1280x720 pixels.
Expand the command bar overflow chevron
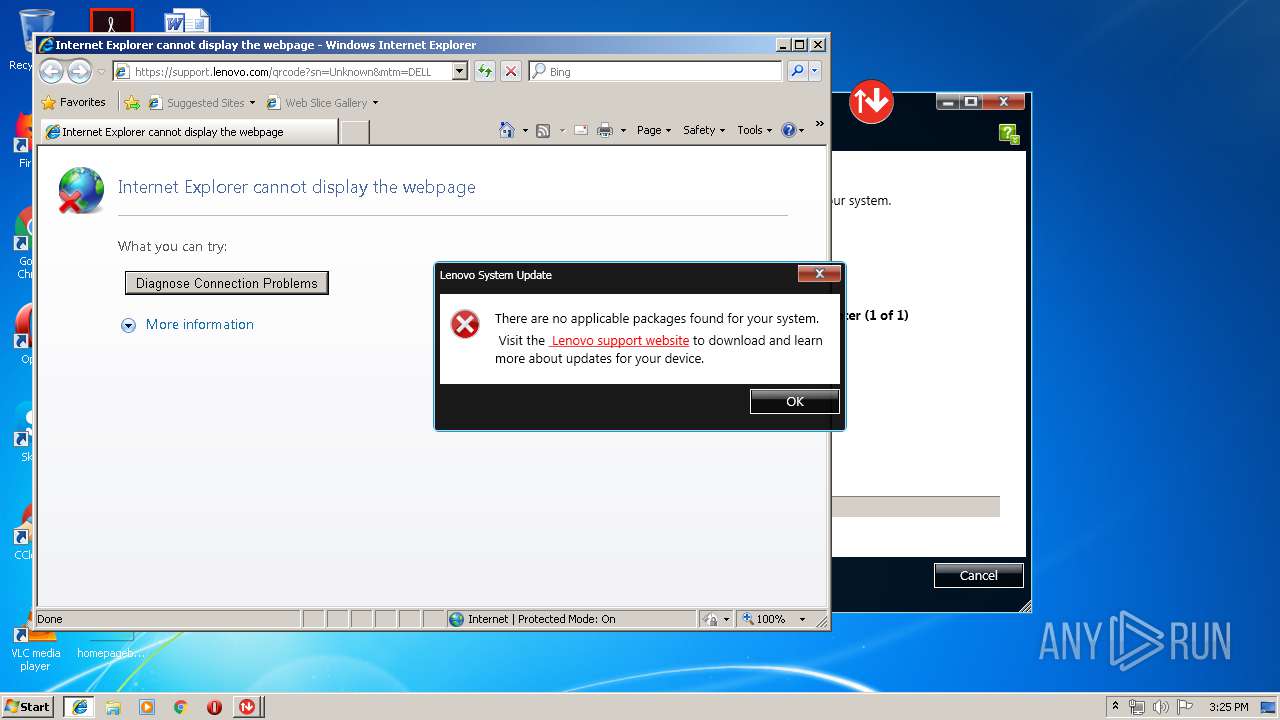click(x=819, y=124)
